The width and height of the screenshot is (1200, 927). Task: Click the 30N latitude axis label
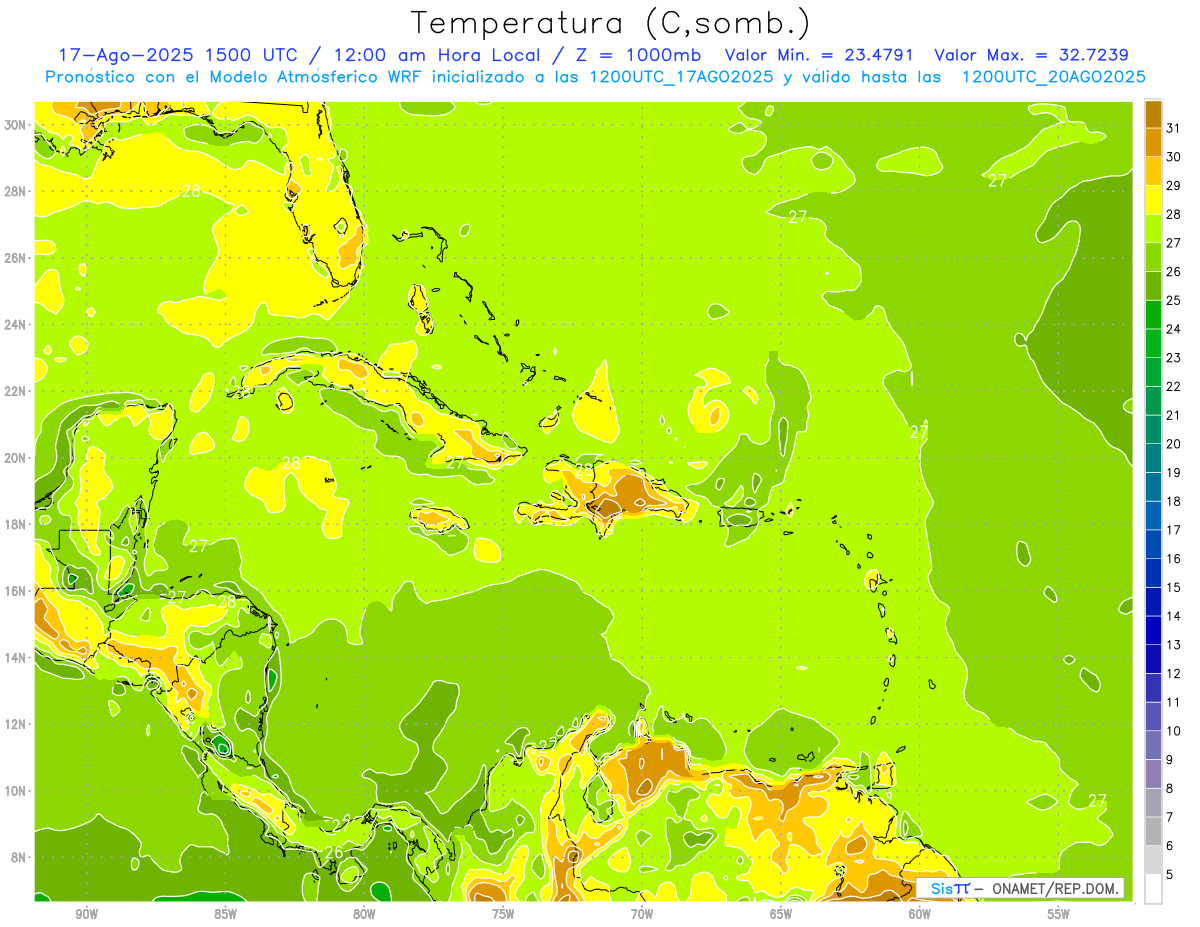pyautogui.click(x=16, y=125)
